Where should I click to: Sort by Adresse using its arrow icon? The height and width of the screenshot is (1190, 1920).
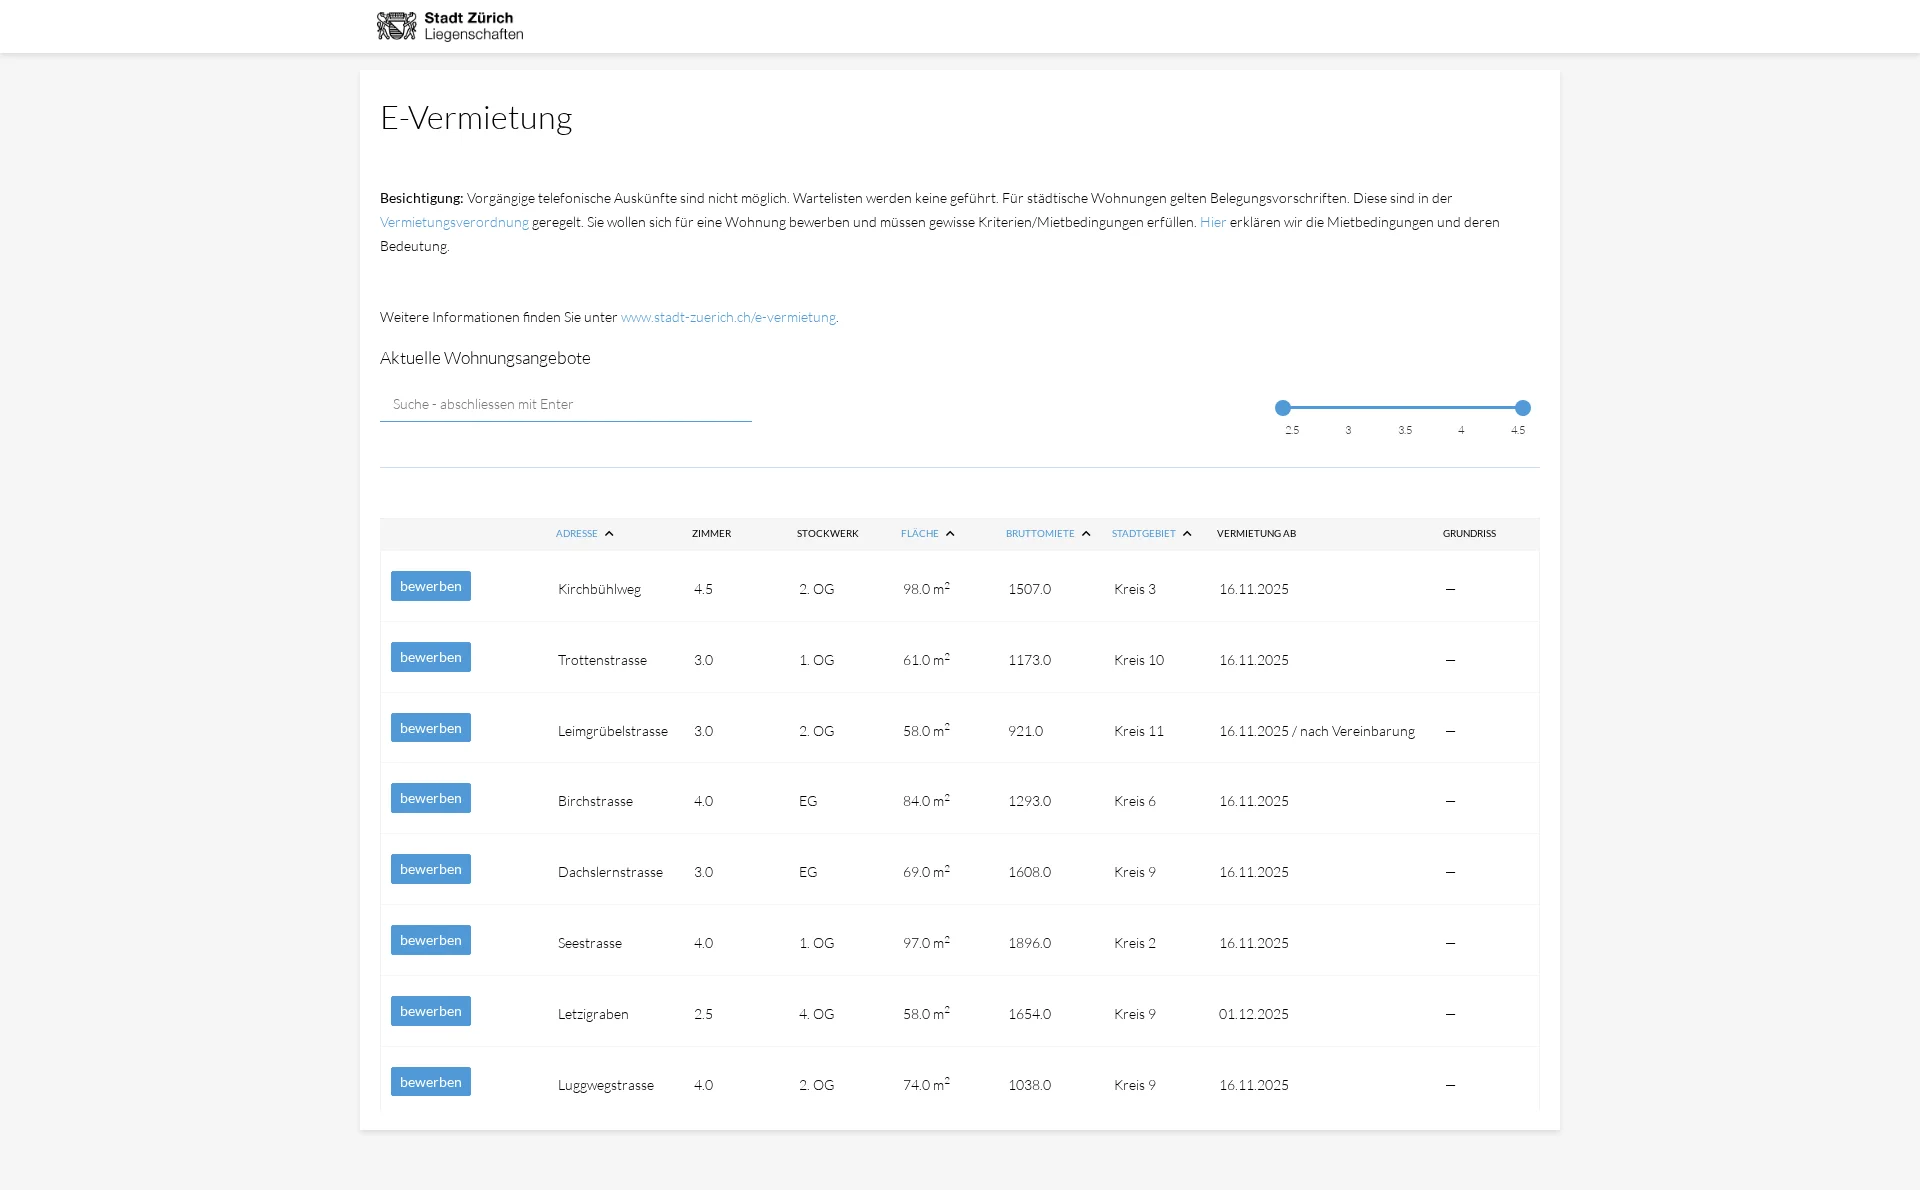(x=609, y=534)
